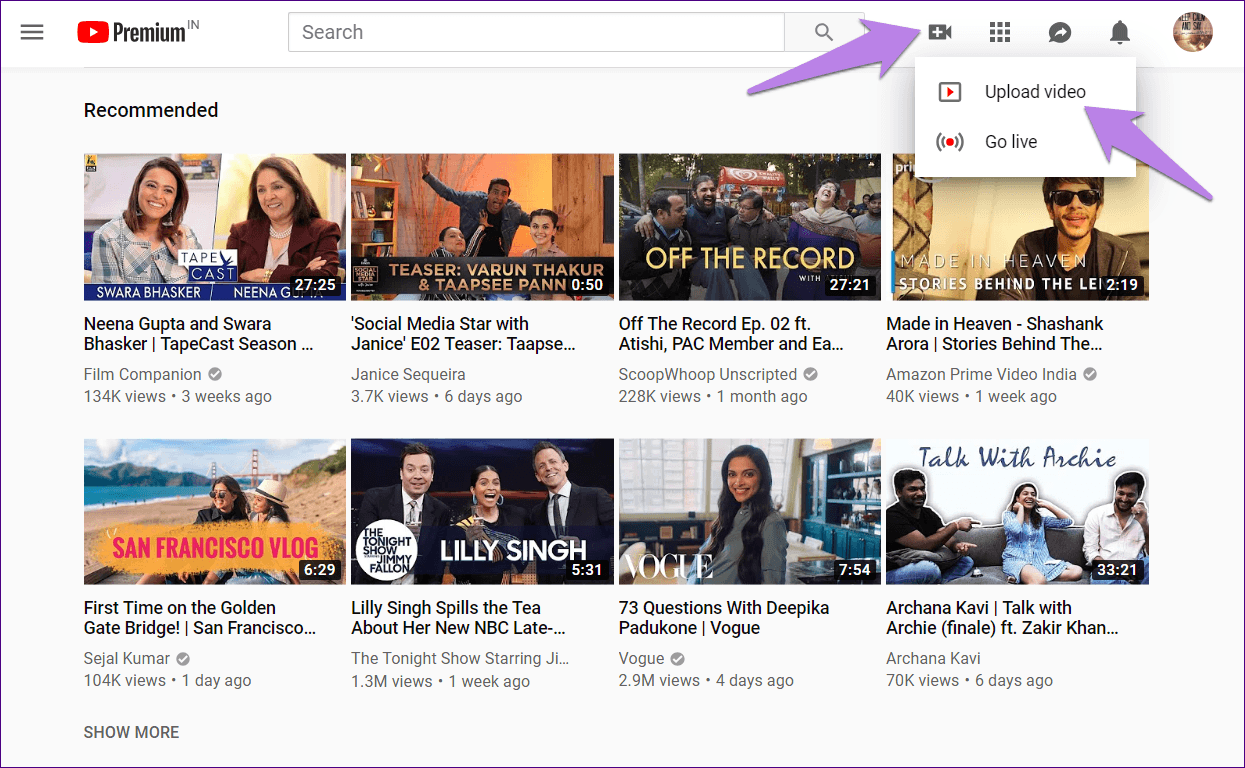Open the San Francisco Vlog thumbnail
Screen dimensions: 1245x768
click(215, 511)
